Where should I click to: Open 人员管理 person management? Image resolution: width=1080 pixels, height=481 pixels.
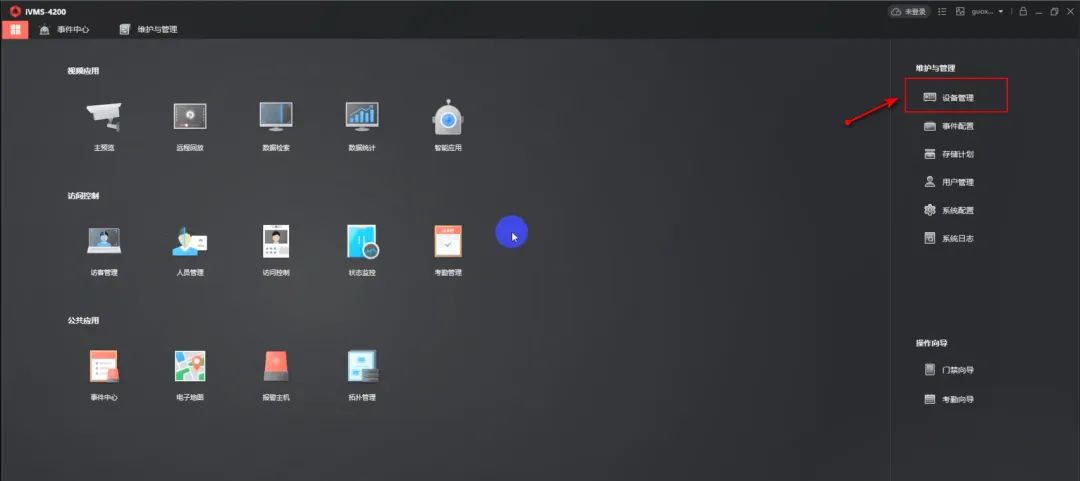coord(190,242)
